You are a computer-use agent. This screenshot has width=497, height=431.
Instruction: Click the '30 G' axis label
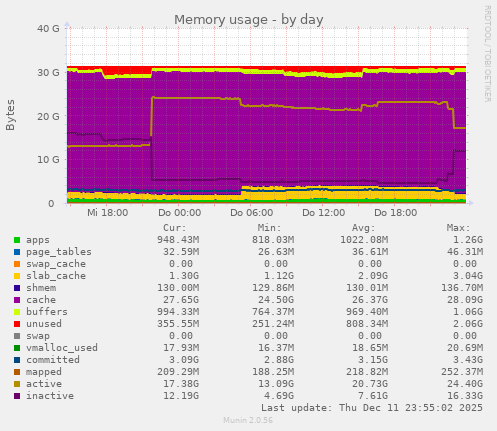pos(48,72)
